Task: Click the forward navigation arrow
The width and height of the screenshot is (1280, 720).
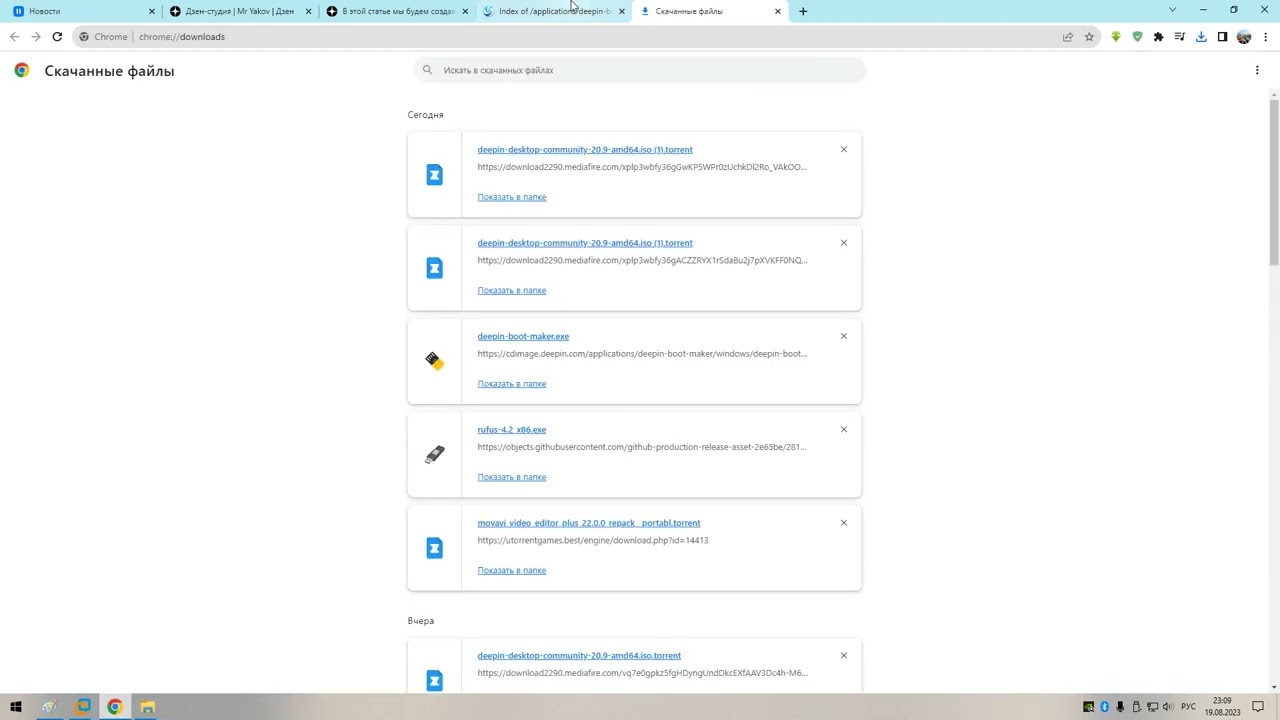Action: pos(36,37)
